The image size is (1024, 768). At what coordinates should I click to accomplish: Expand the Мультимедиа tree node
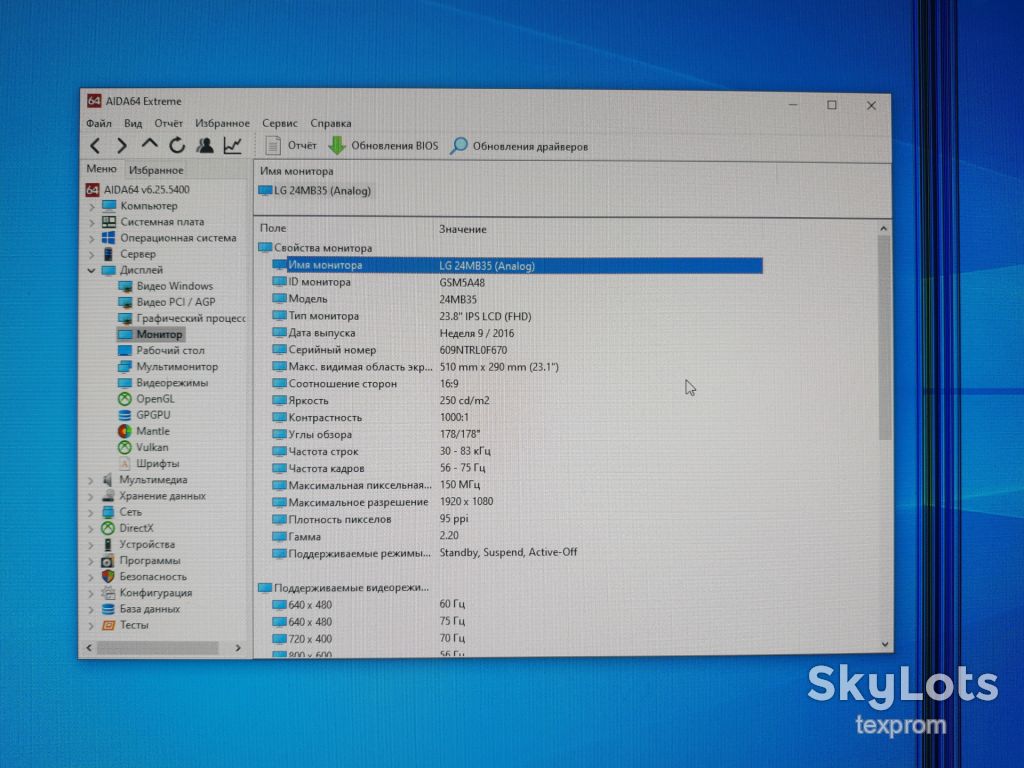tap(91, 480)
